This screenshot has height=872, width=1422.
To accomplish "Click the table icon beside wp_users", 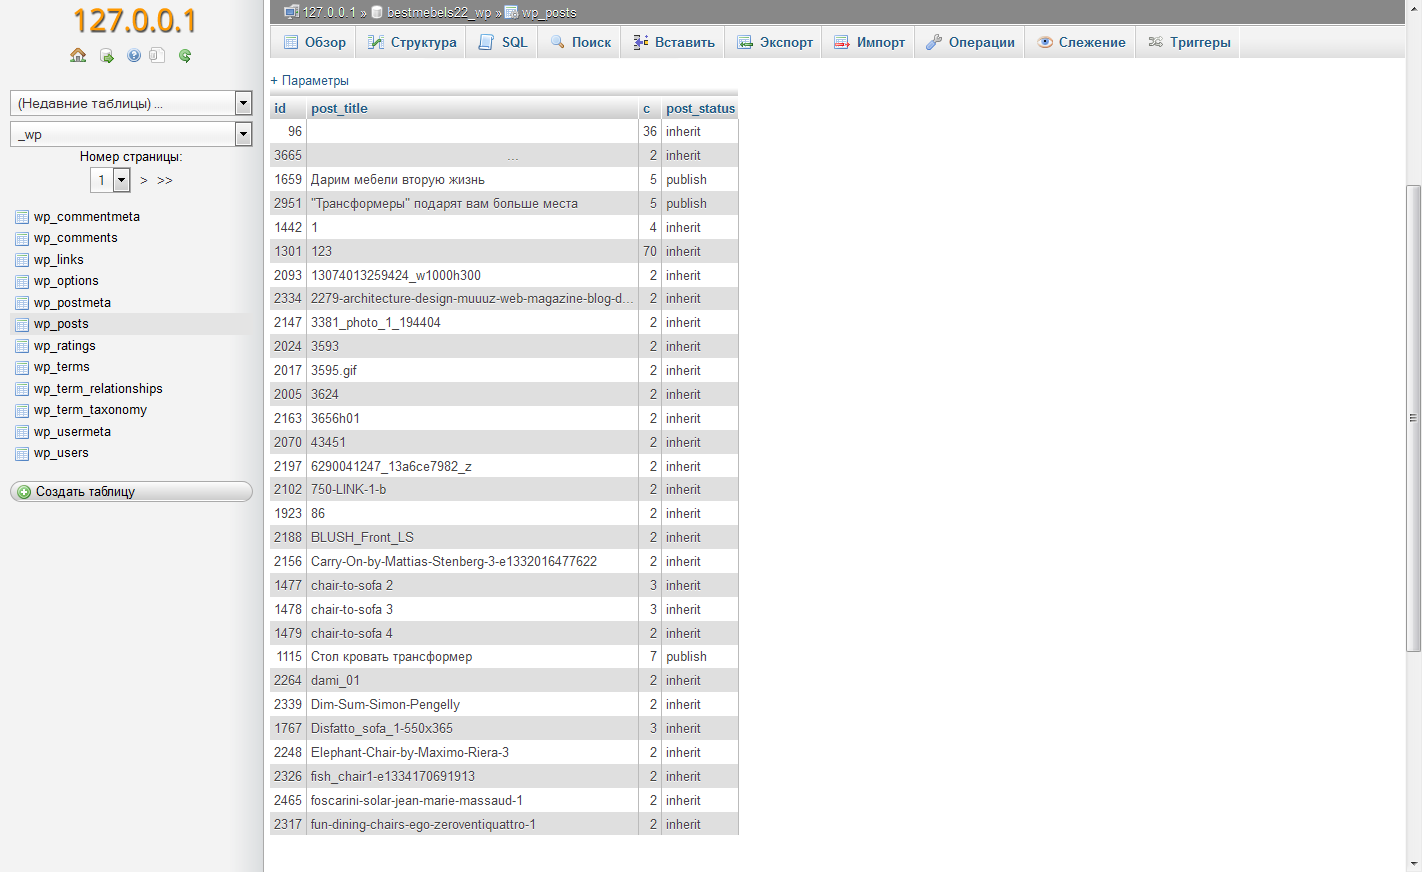I will pos(22,453).
